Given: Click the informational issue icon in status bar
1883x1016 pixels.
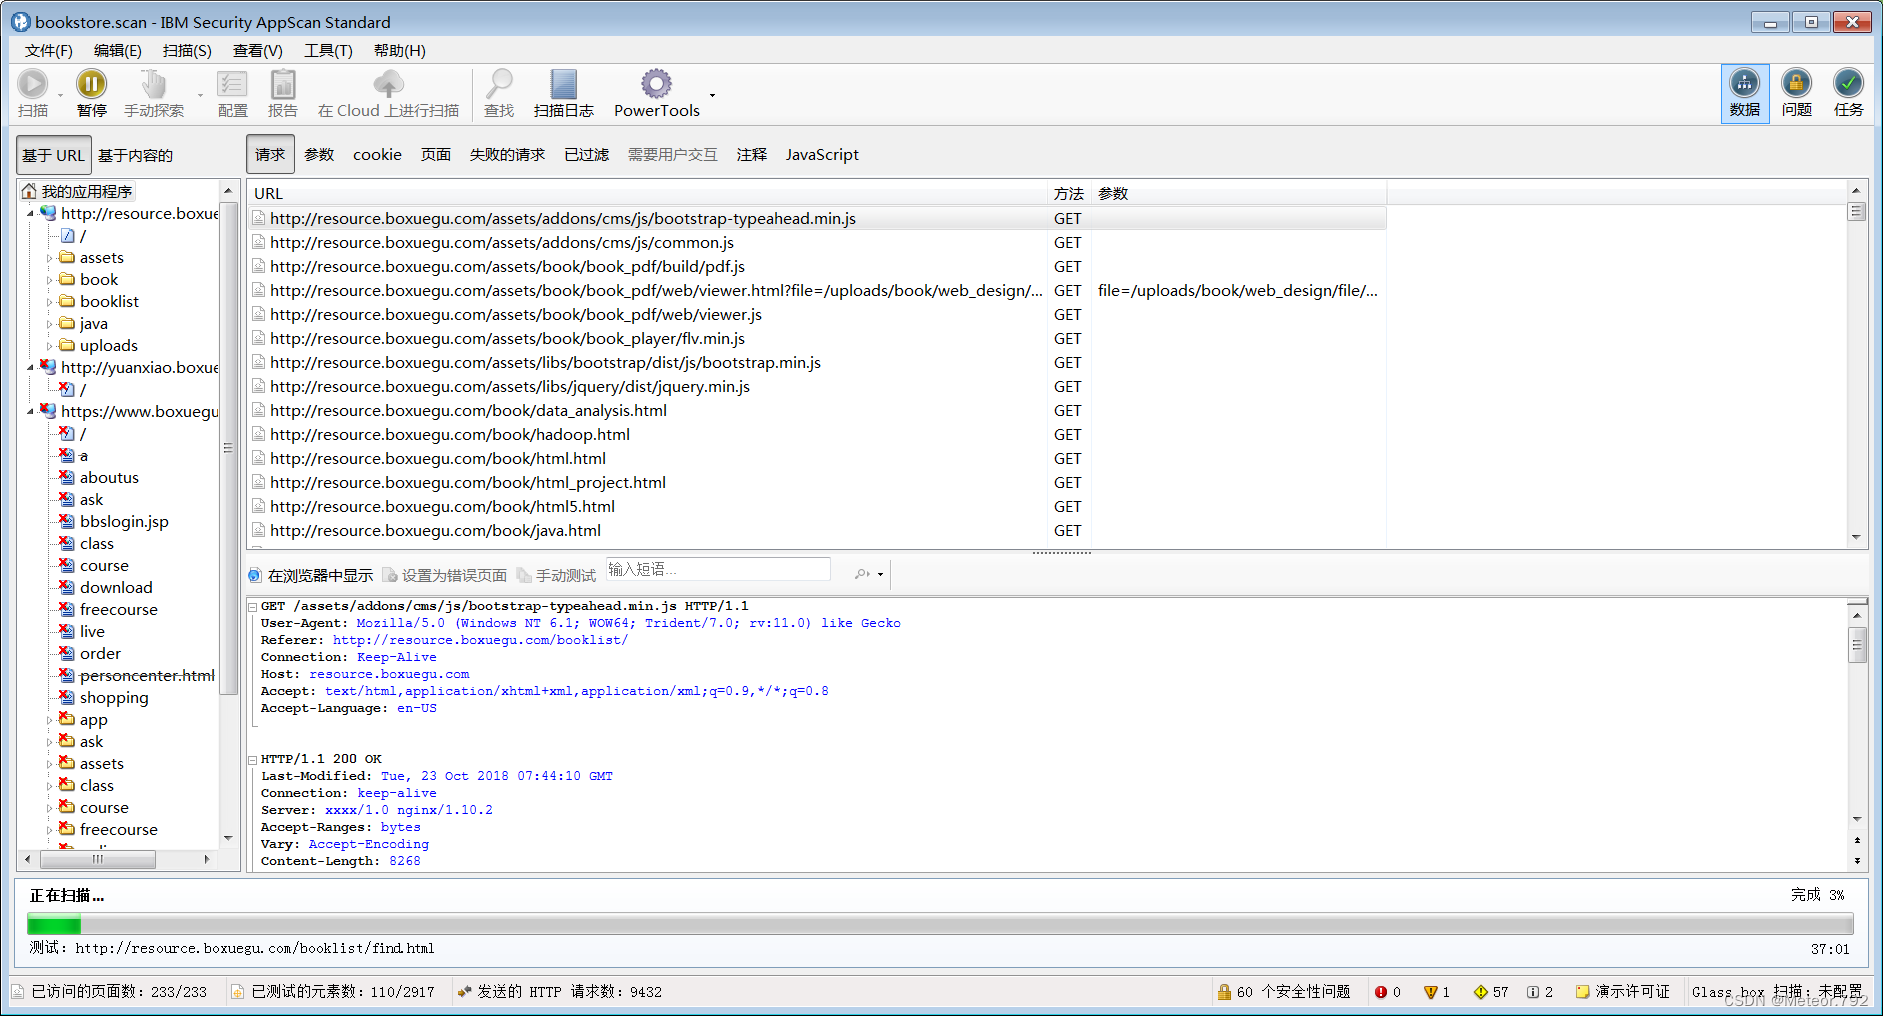Looking at the screenshot, I should (x=1533, y=992).
